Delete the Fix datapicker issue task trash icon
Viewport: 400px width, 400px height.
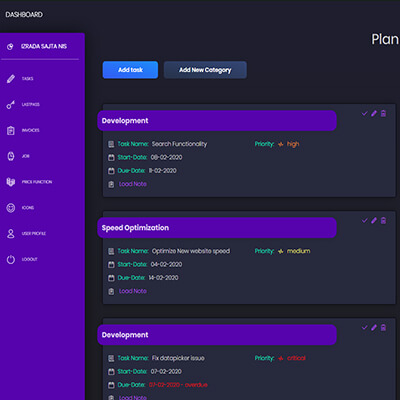click(383, 328)
